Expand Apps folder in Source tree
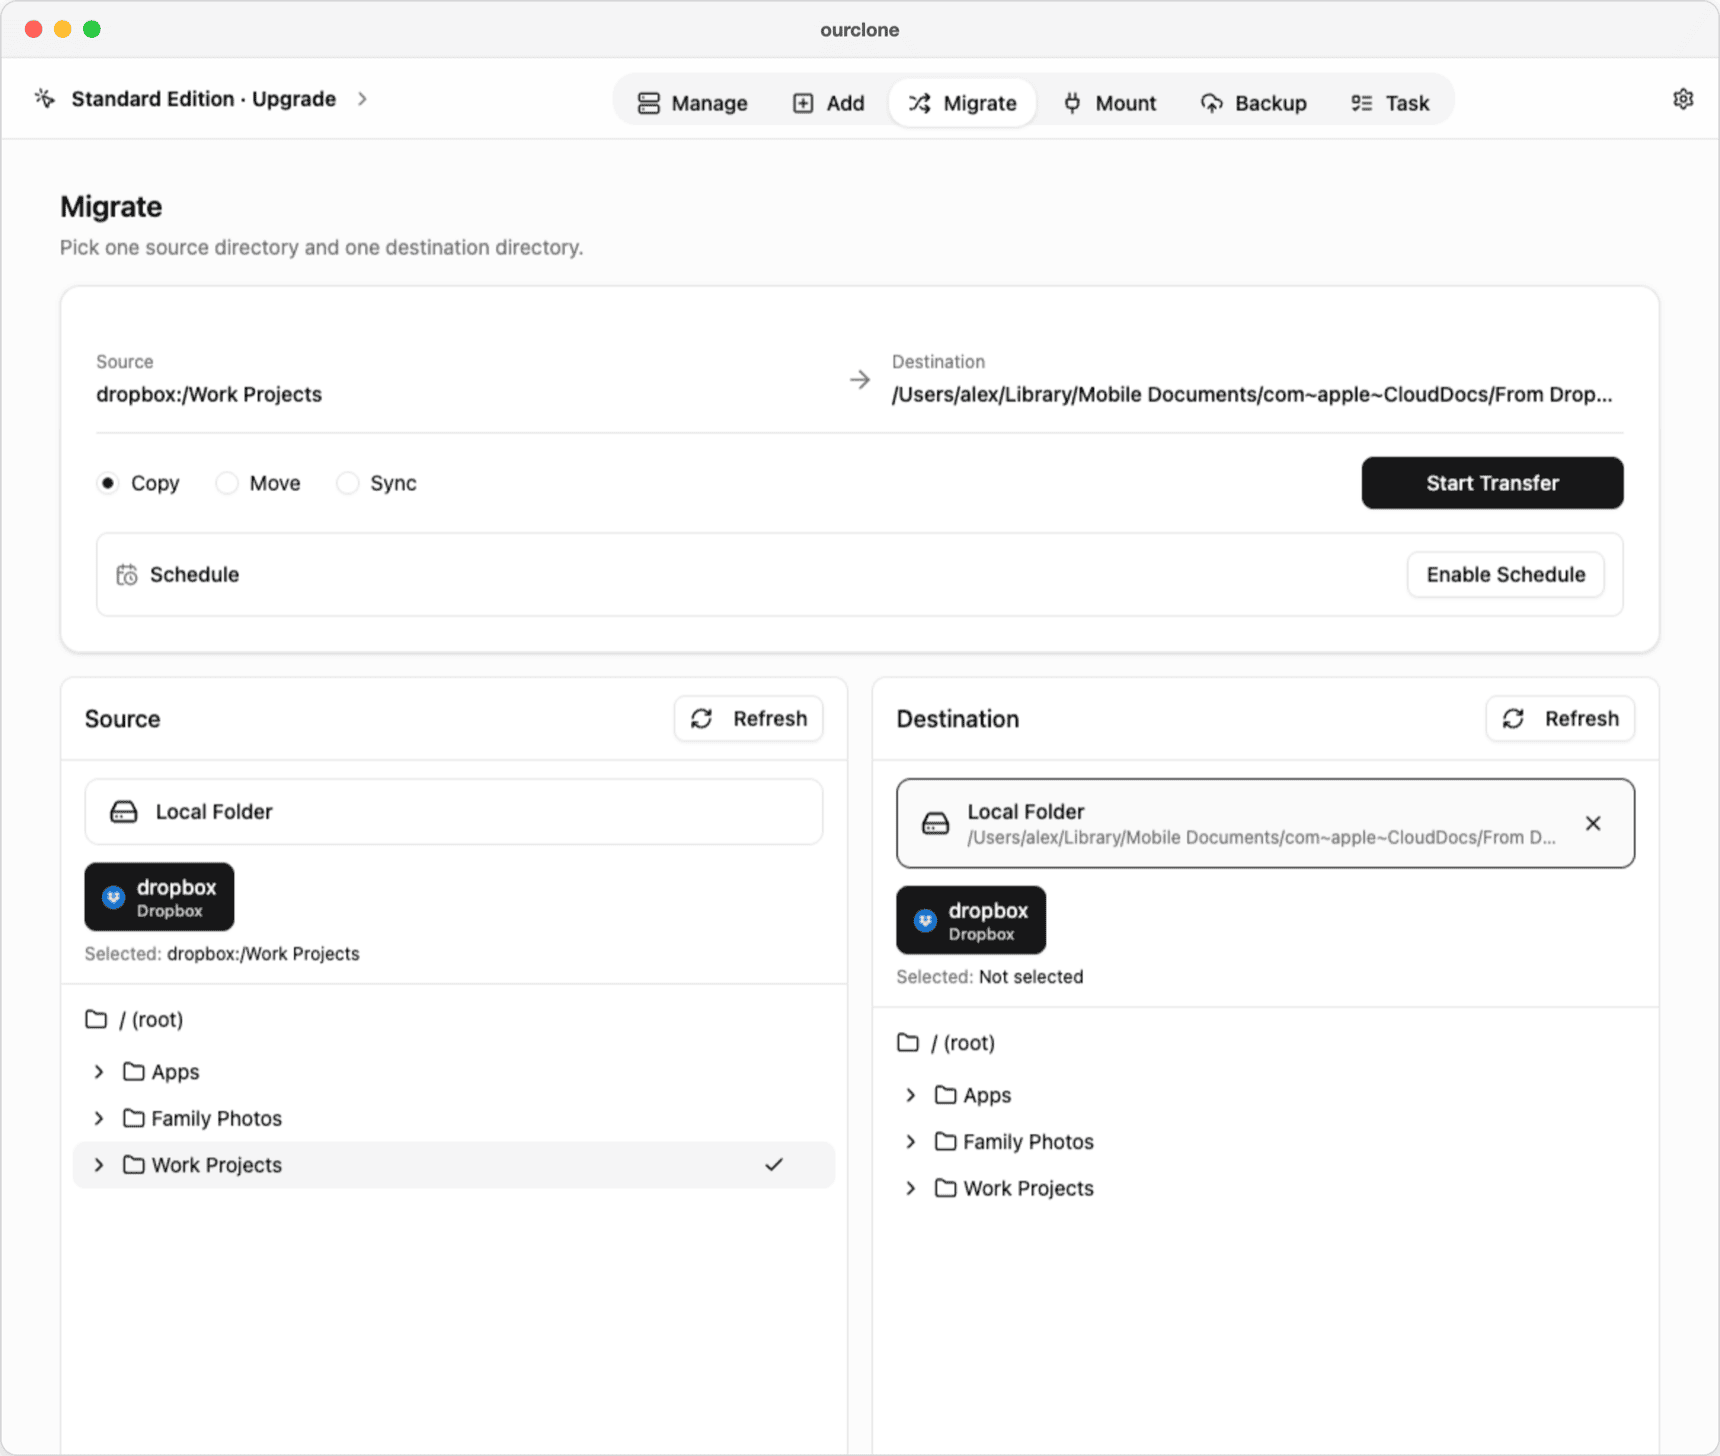The height and width of the screenshot is (1456, 1720). point(99,1072)
